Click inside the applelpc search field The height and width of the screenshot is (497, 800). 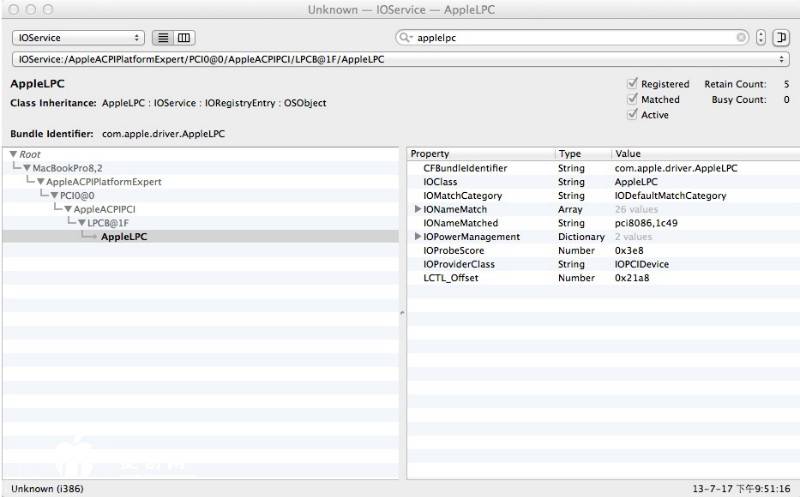pos(570,38)
